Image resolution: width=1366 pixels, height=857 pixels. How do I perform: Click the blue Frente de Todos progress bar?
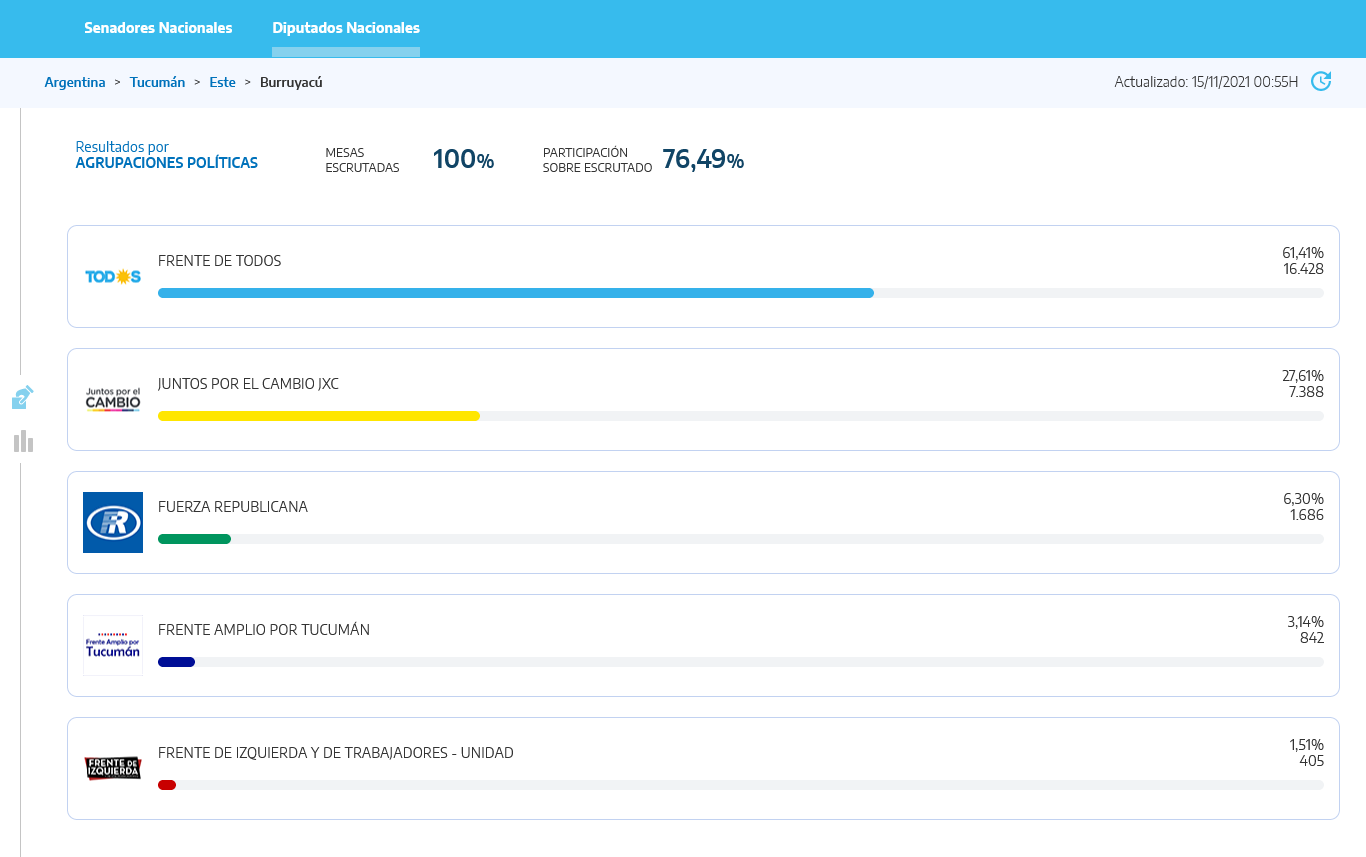[x=515, y=293]
